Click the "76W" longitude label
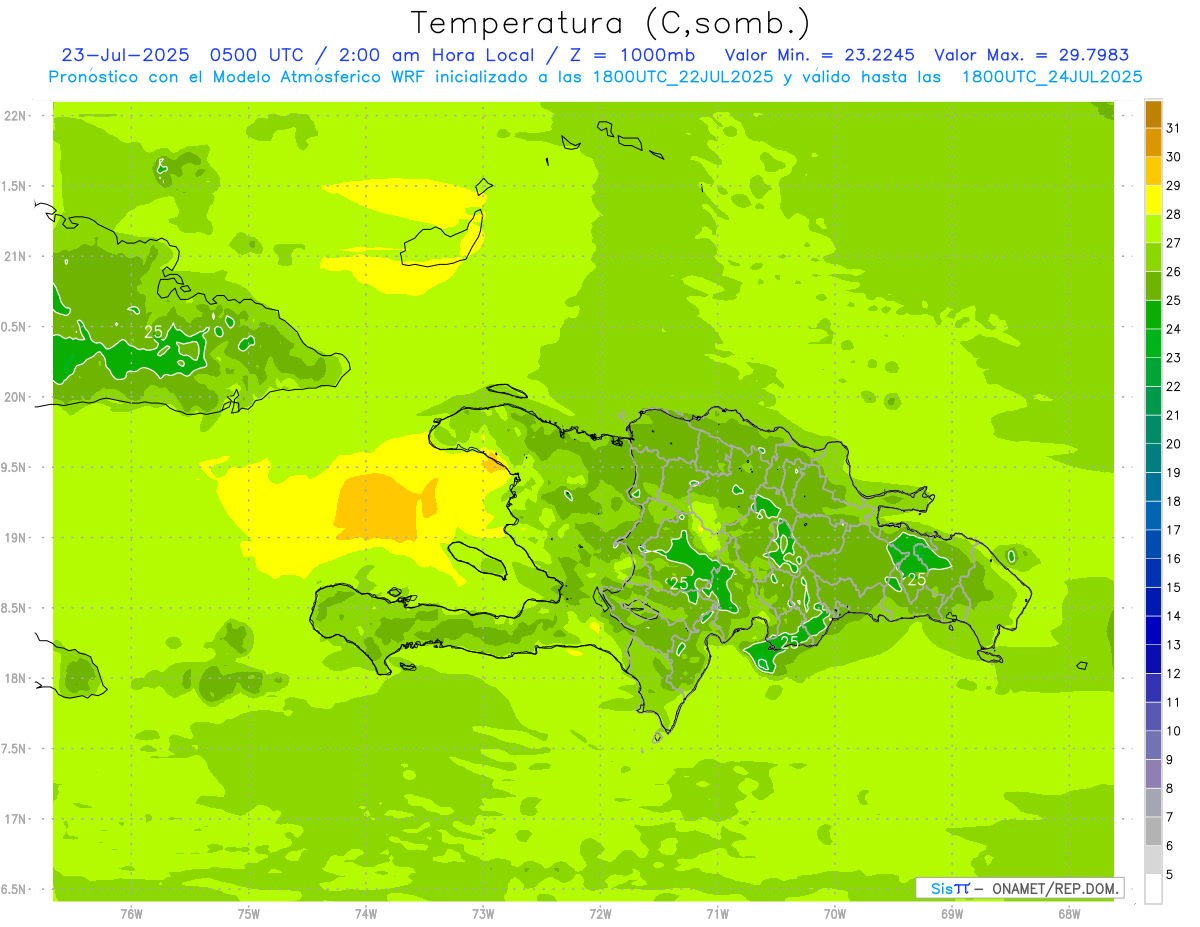 (131, 913)
